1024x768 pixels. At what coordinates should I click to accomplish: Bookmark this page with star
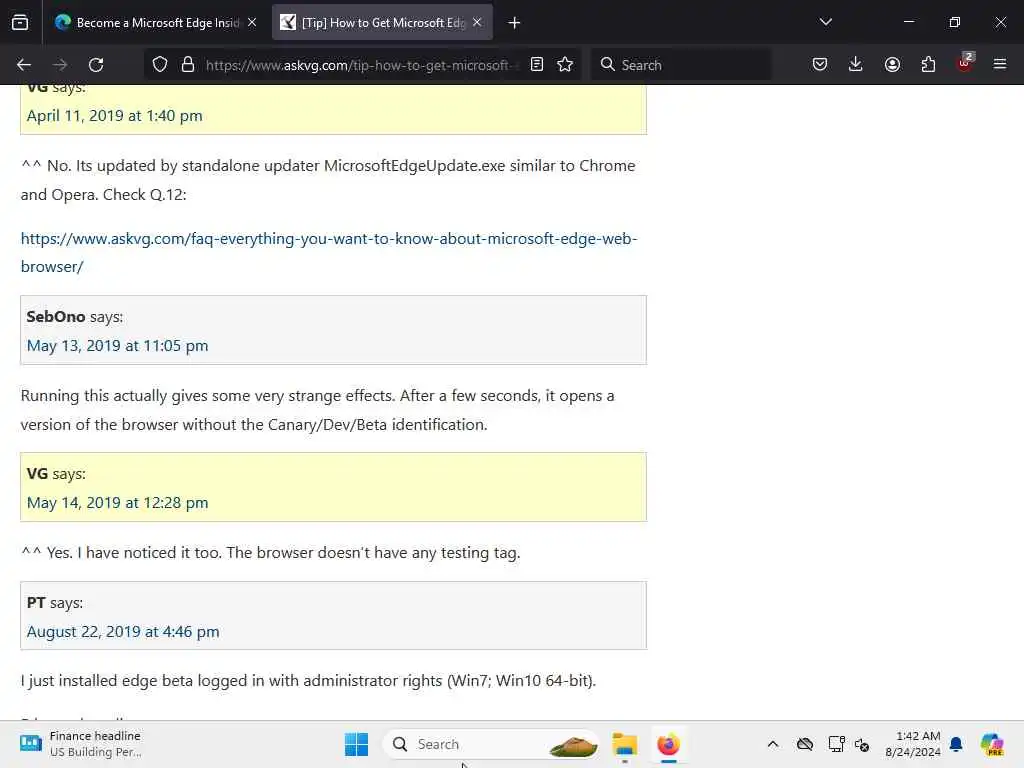565,65
